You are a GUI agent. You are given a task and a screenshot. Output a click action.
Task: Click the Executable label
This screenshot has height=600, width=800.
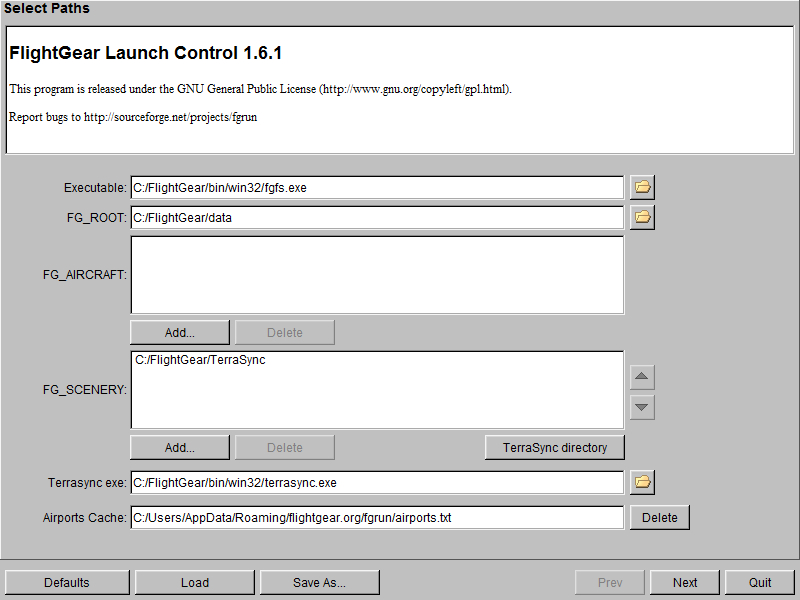click(x=95, y=188)
